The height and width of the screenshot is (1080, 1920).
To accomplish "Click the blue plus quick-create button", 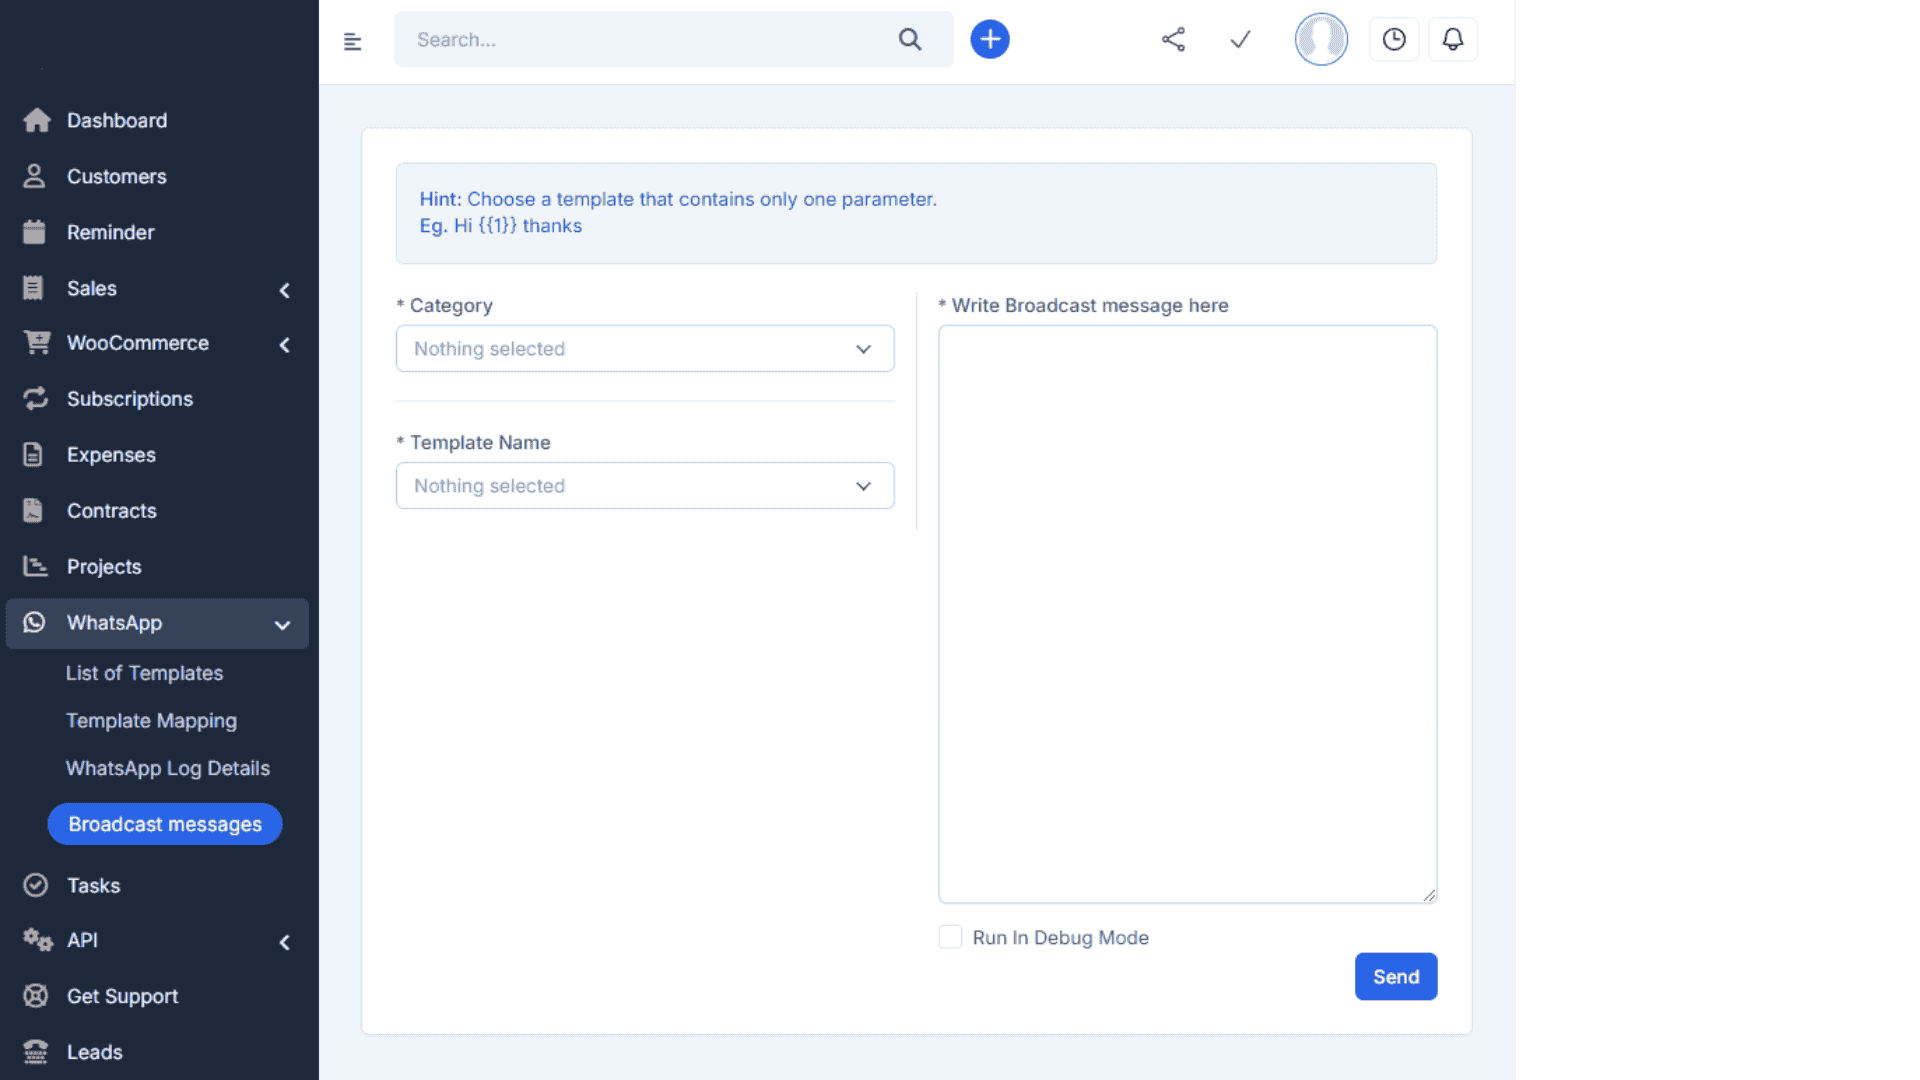I will 990,39.
